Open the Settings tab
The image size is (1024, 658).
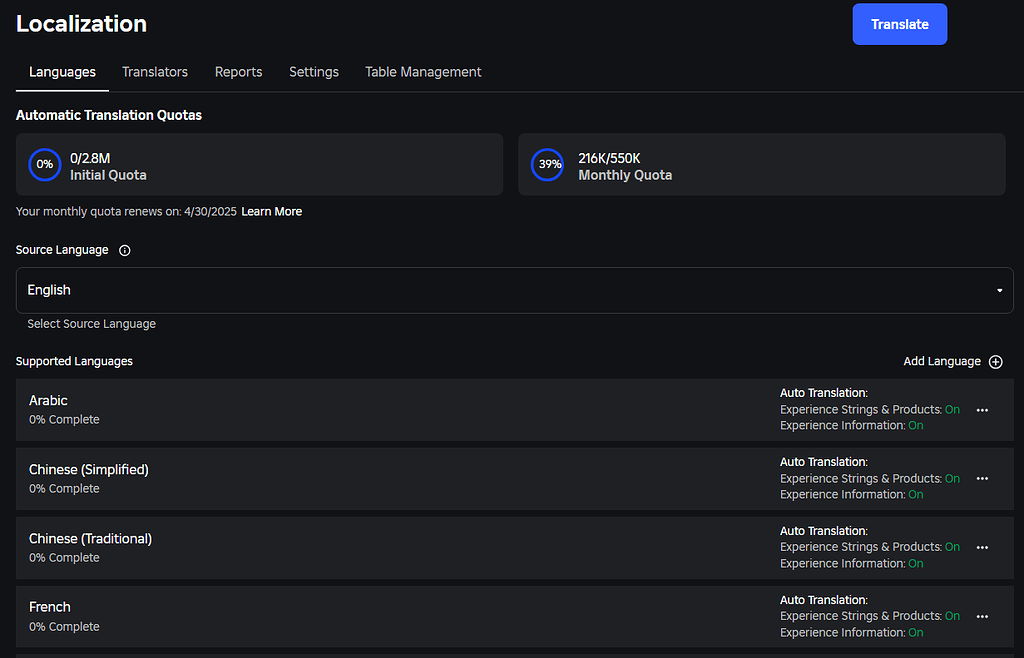tap(314, 72)
